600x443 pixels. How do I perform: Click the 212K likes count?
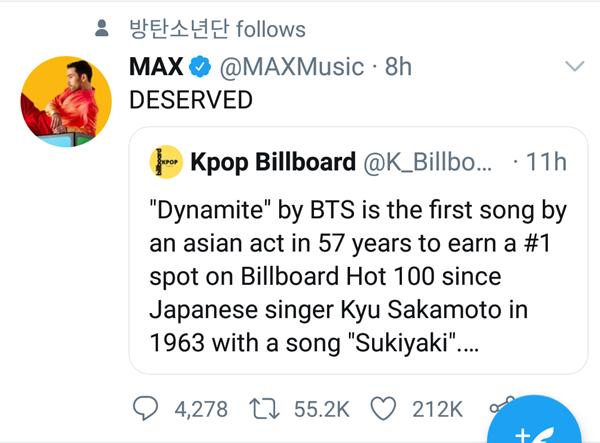[x=437, y=409]
